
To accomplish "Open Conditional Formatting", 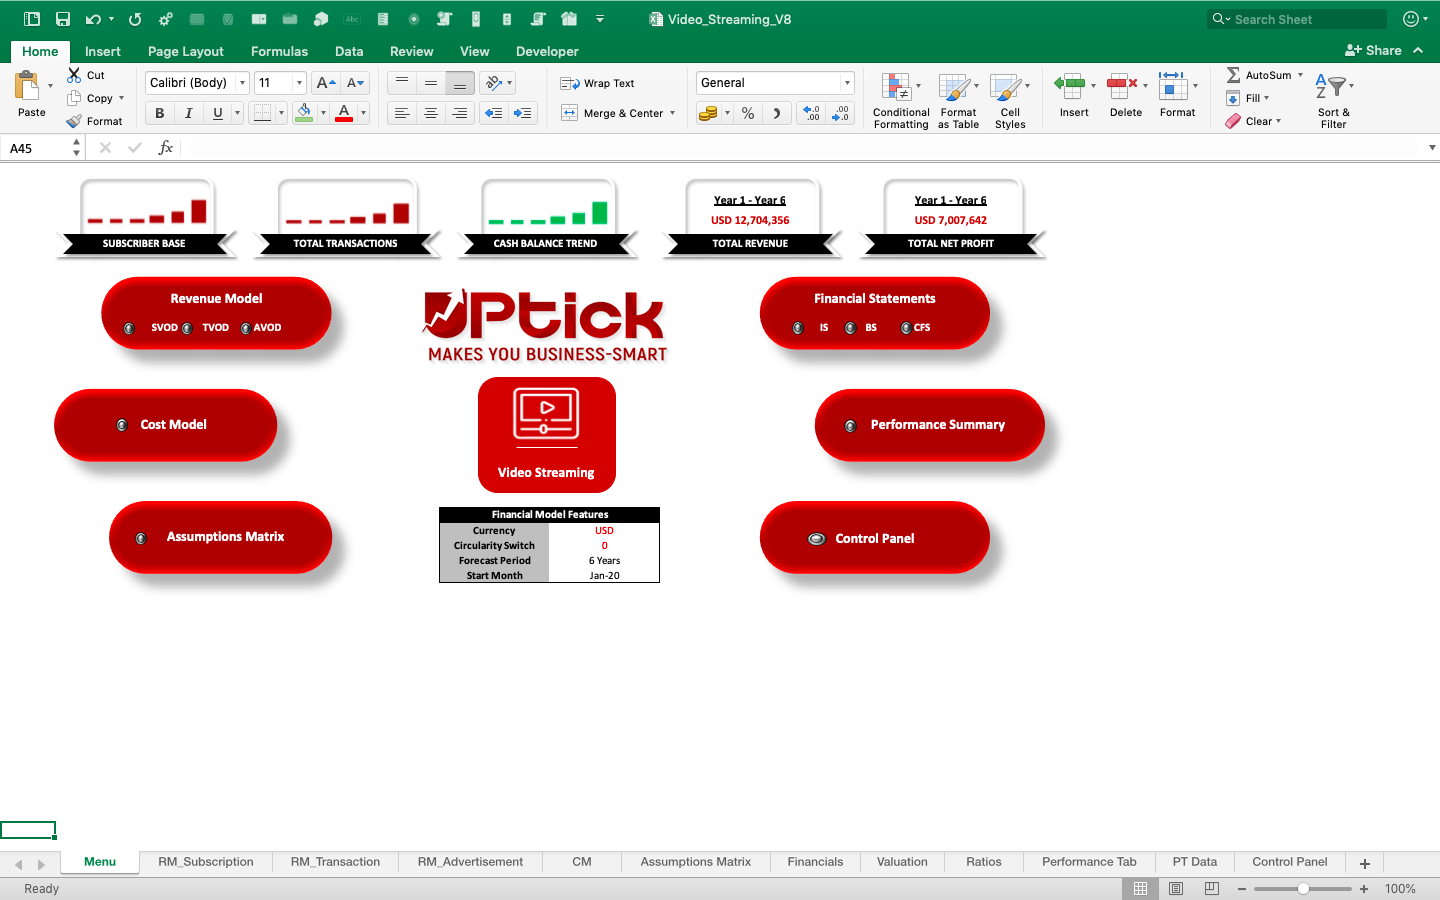I will pos(901,100).
